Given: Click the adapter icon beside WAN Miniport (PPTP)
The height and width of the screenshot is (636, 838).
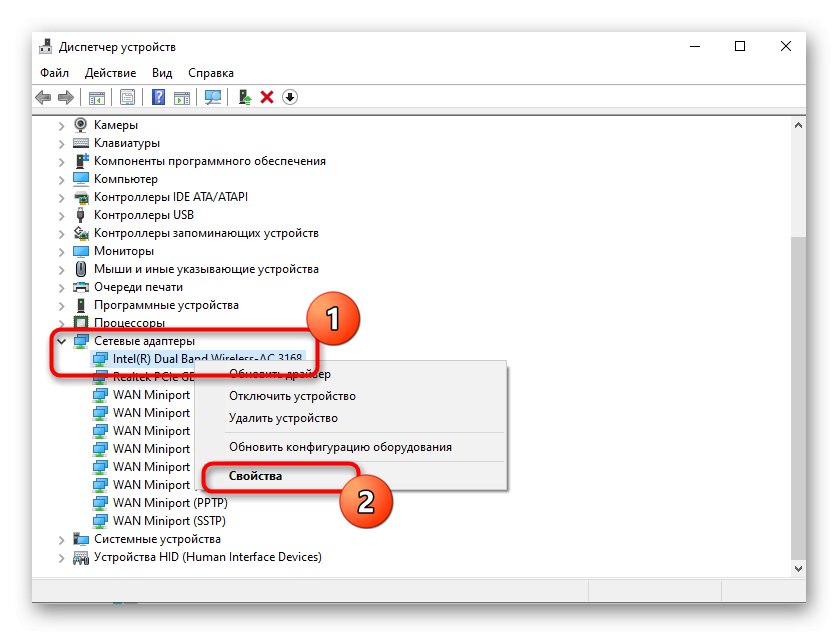Looking at the screenshot, I should (100, 503).
